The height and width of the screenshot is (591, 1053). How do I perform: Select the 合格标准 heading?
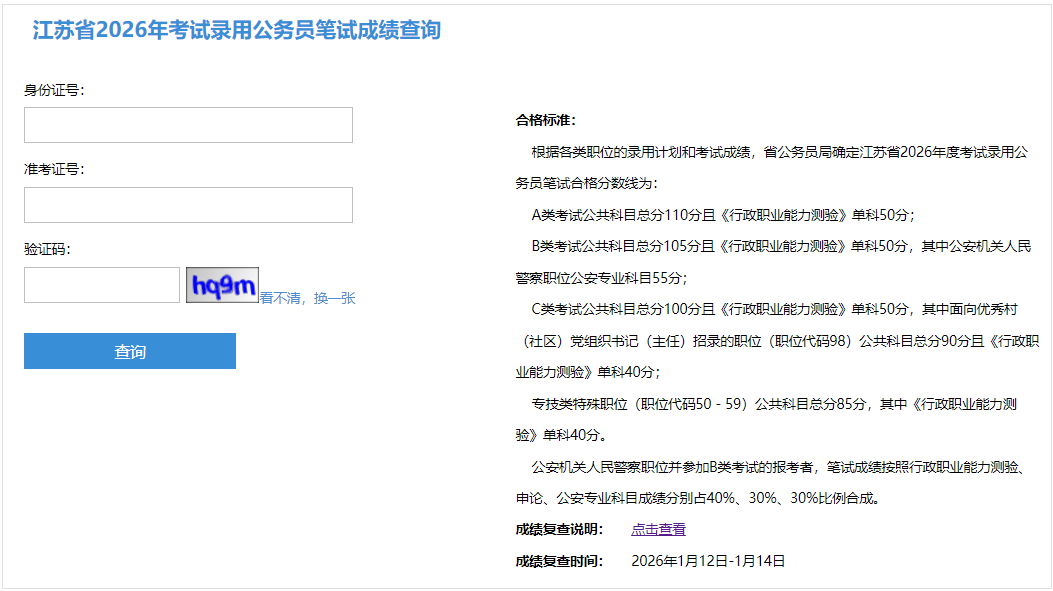coord(545,120)
